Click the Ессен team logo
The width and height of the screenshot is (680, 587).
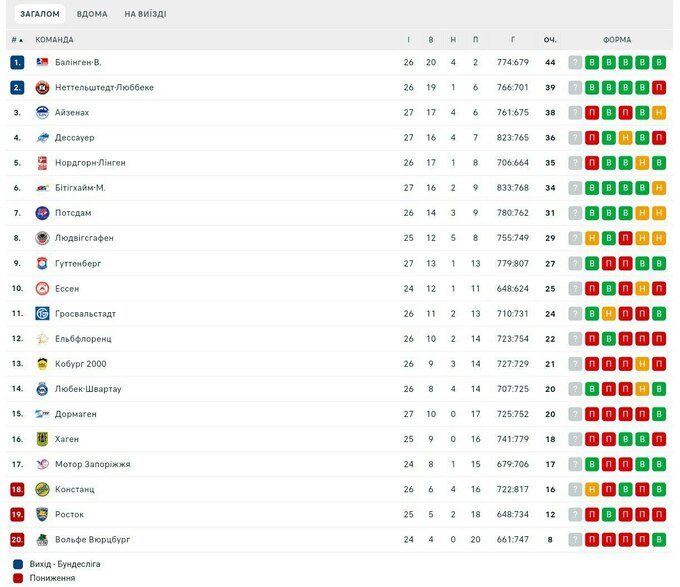[x=42, y=288]
